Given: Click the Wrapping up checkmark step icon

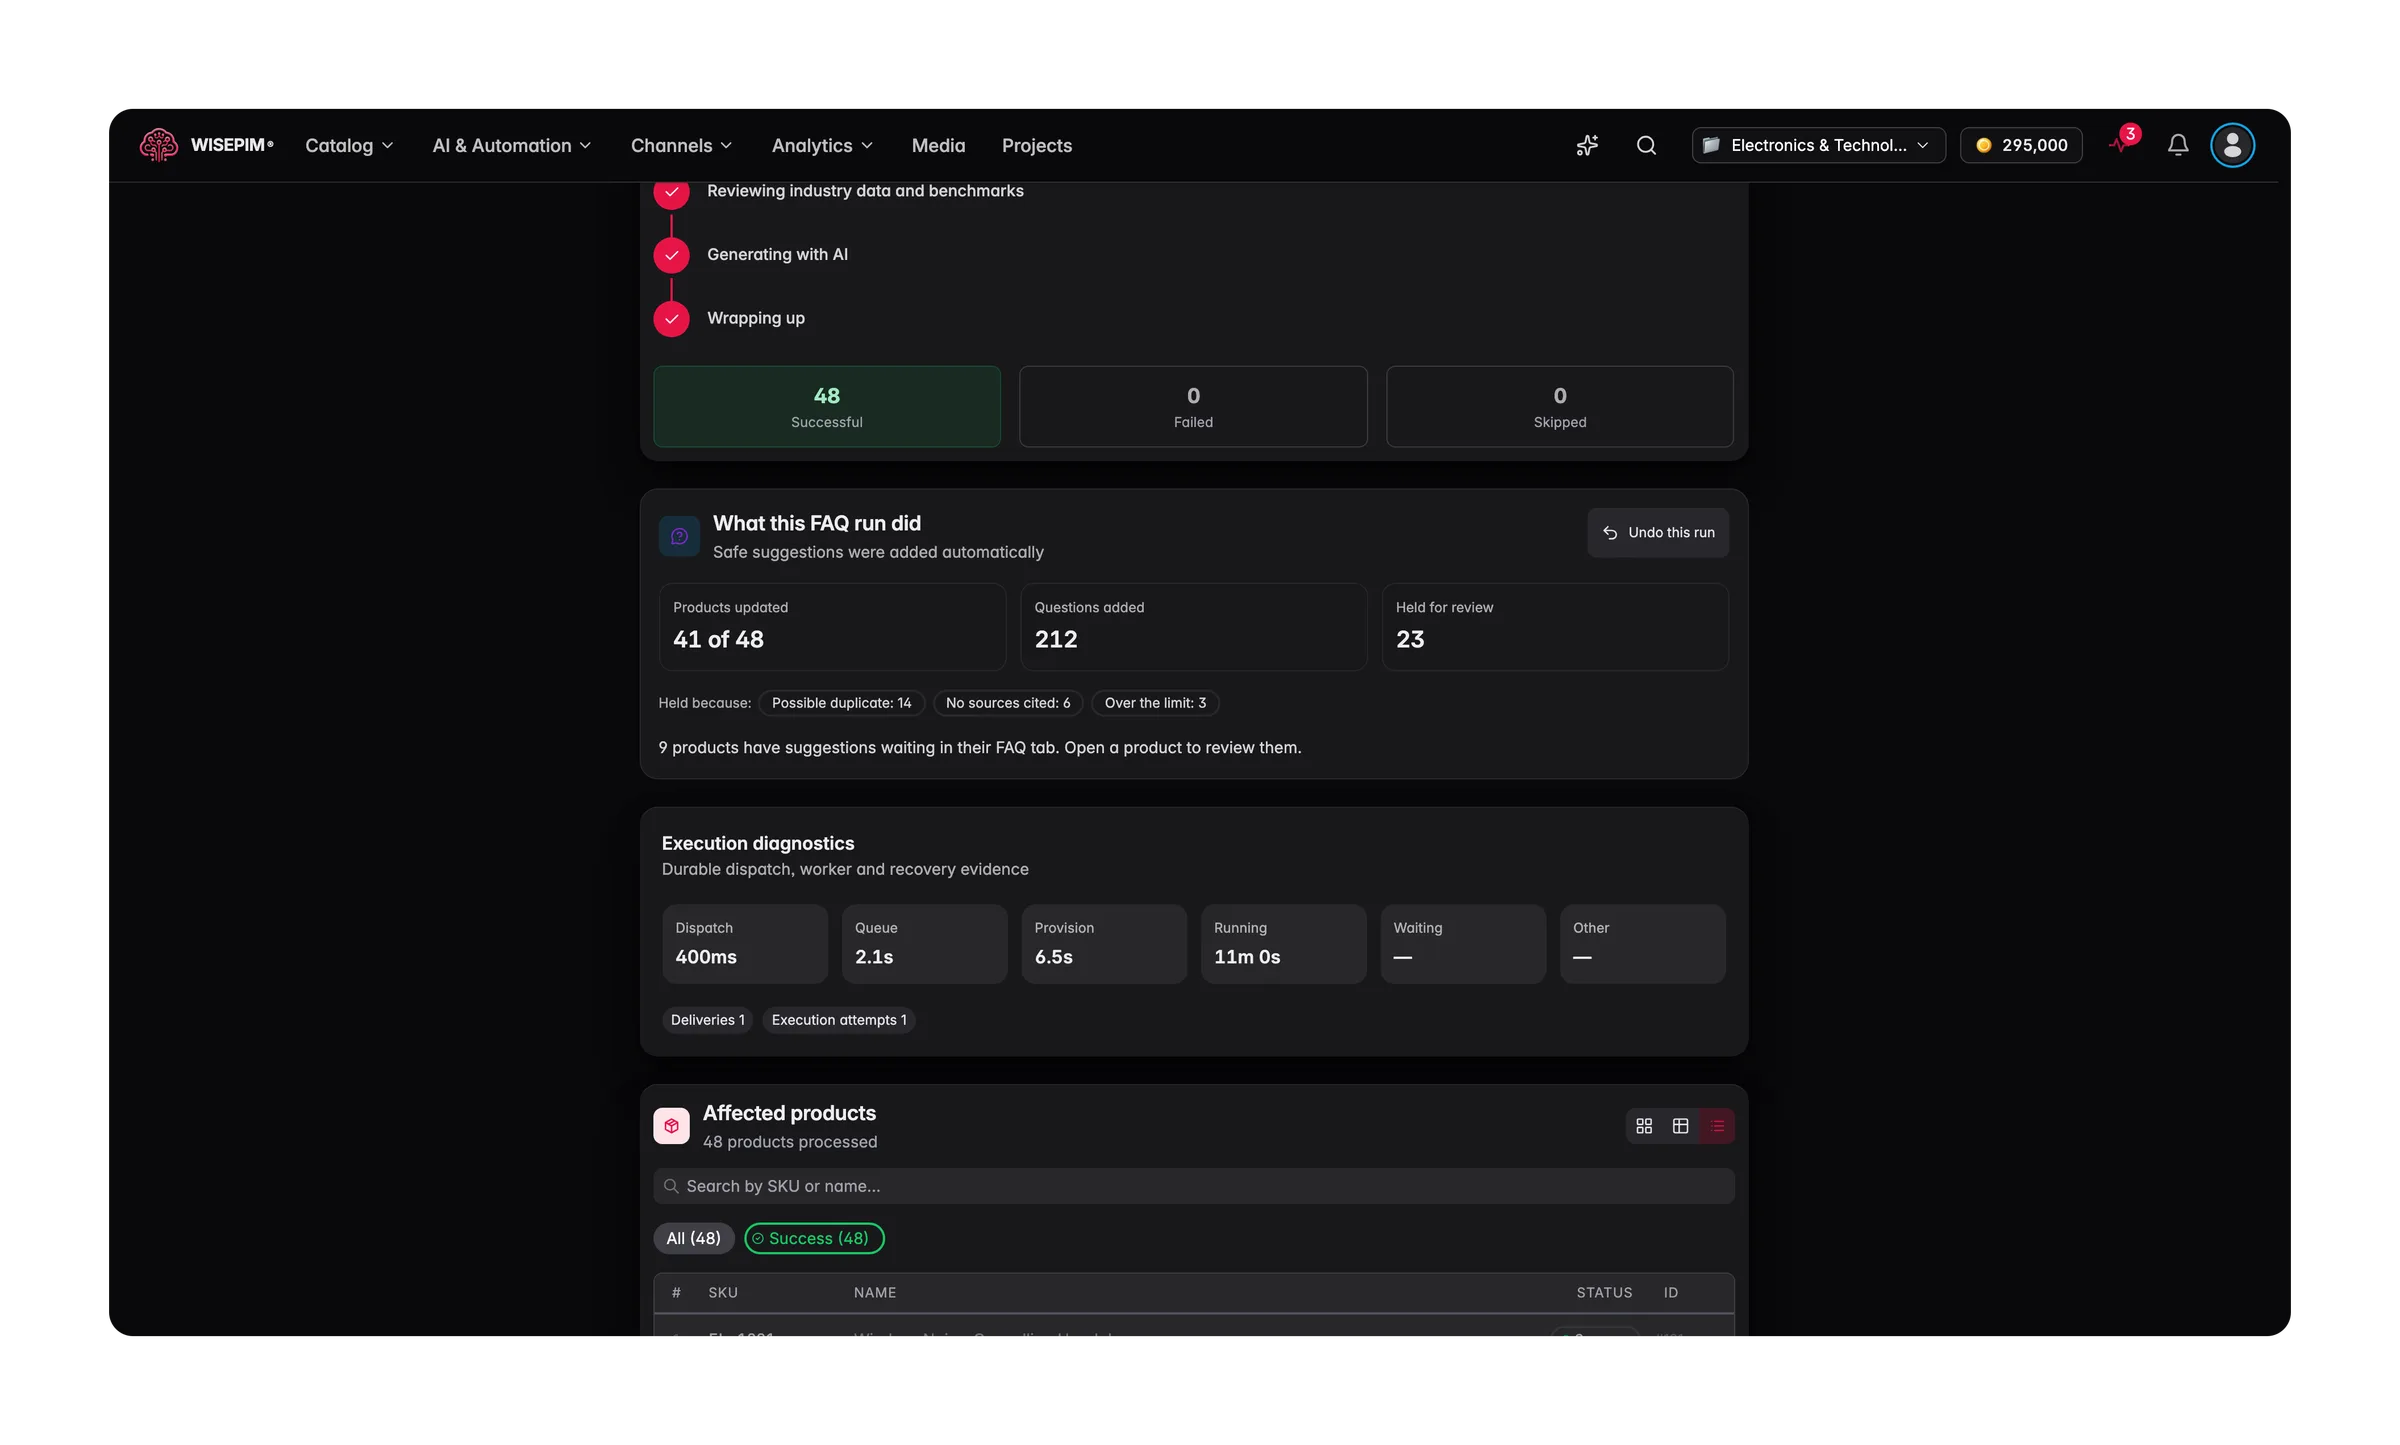Looking at the screenshot, I should 671,319.
